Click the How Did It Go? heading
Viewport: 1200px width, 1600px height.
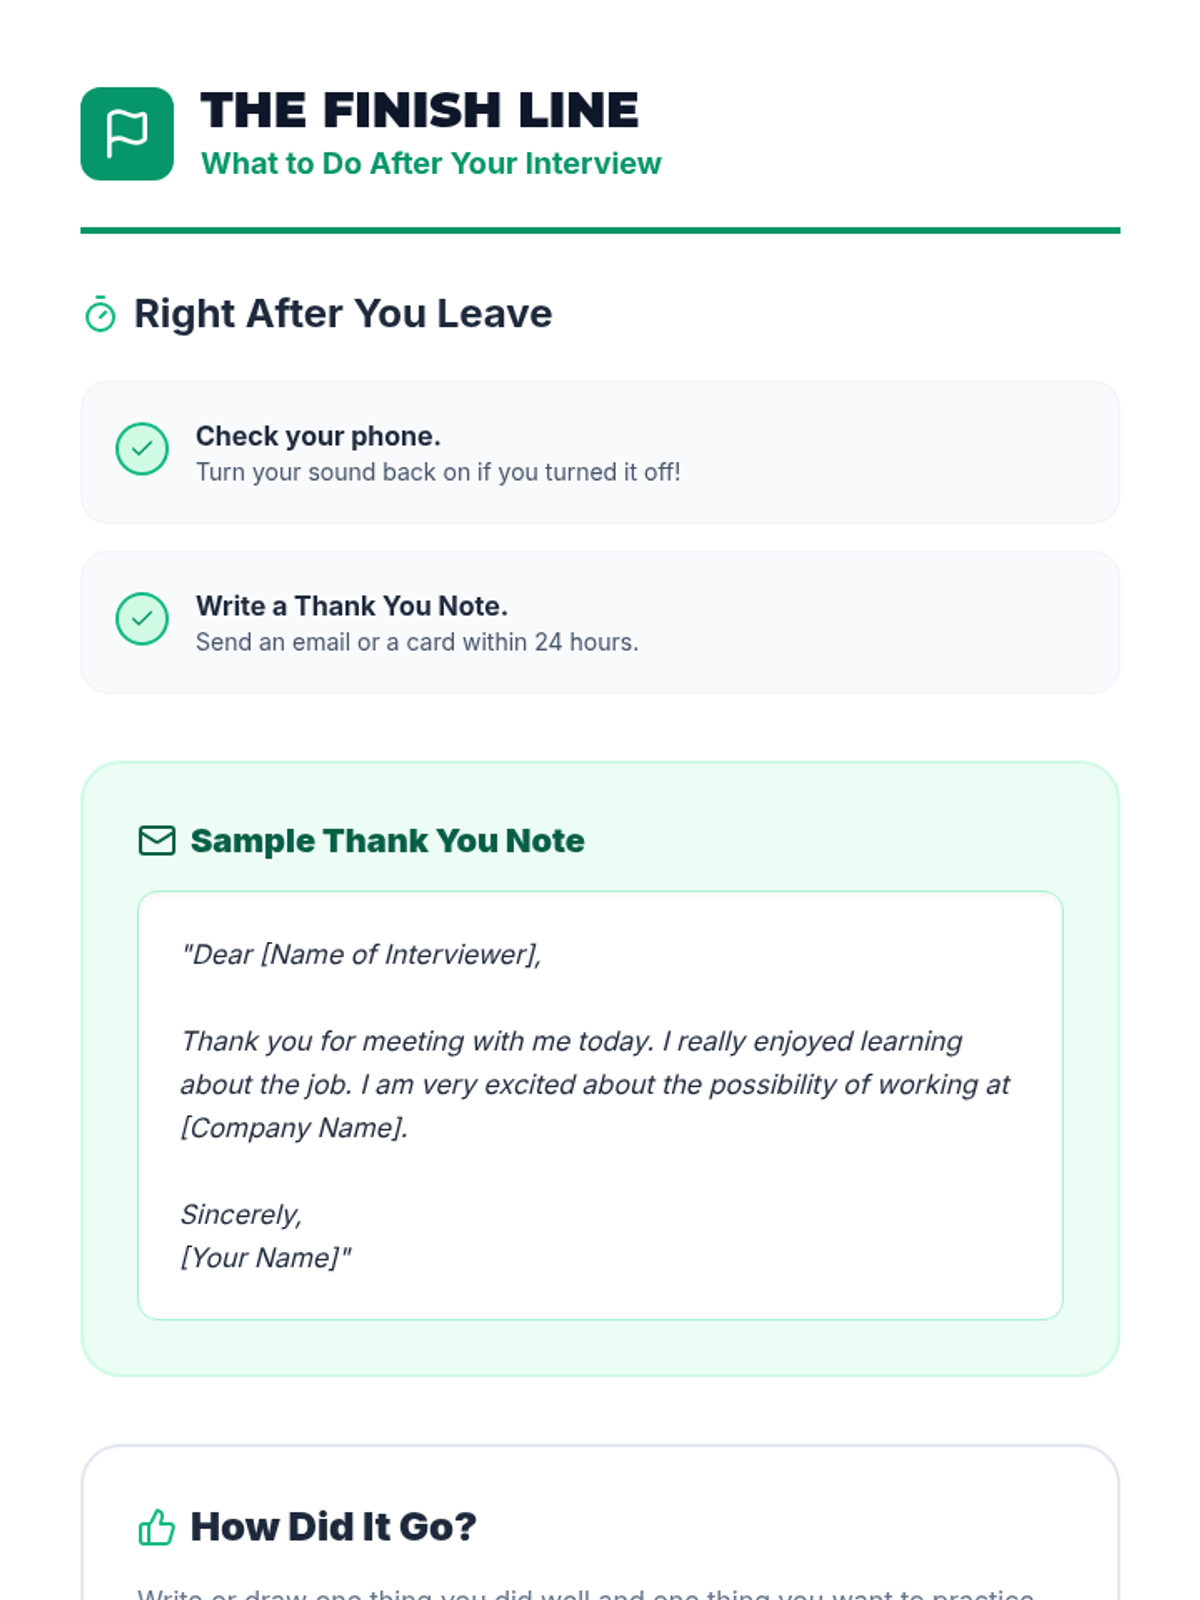click(x=333, y=1527)
